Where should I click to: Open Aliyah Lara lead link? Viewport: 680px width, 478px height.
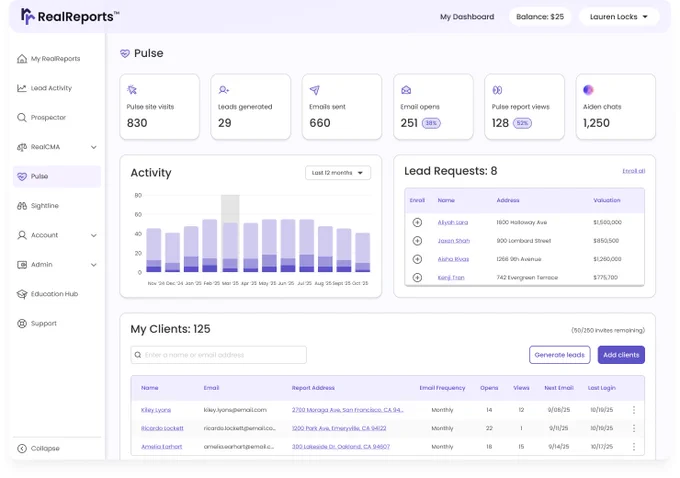pos(453,223)
